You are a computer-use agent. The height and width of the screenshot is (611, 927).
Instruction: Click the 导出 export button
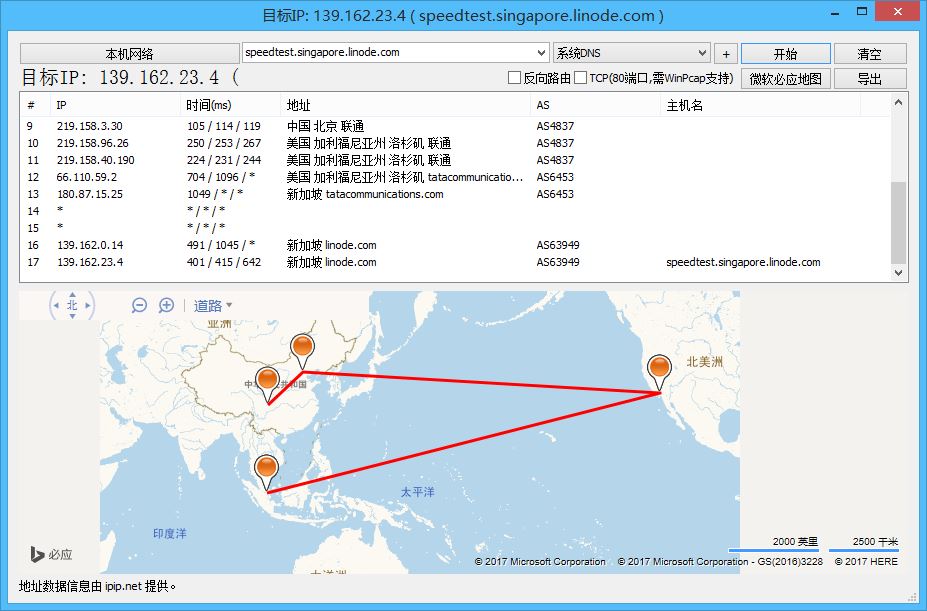(x=869, y=78)
